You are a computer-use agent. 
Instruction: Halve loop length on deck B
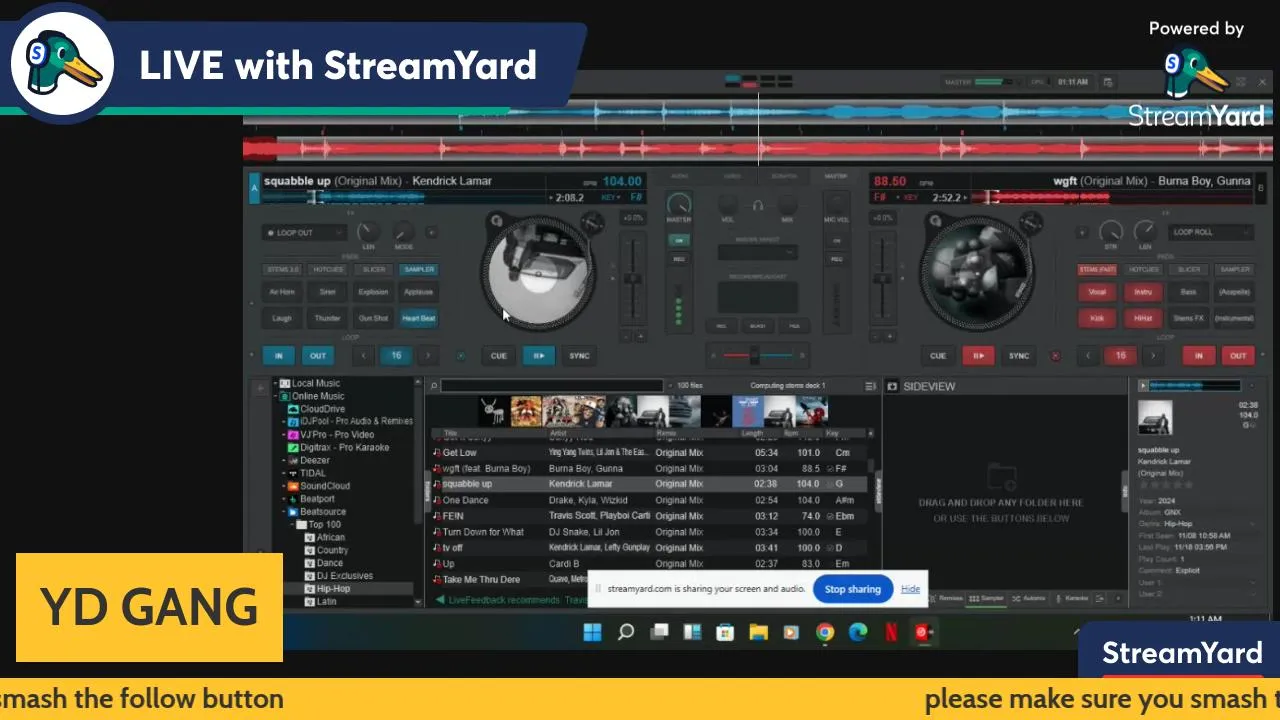pos(1088,356)
